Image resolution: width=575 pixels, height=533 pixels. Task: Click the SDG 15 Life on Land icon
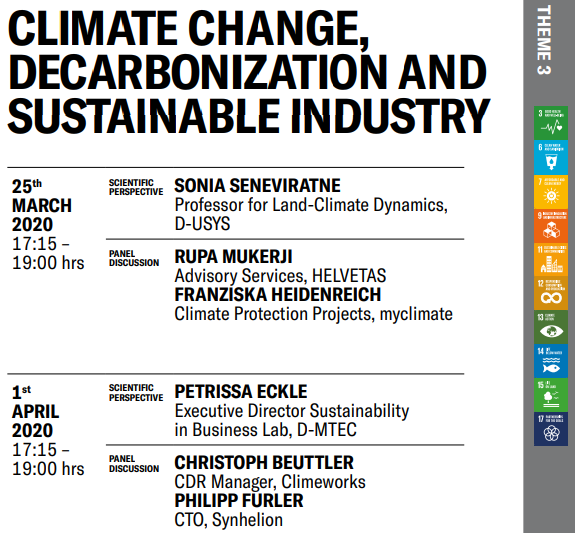point(551,395)
